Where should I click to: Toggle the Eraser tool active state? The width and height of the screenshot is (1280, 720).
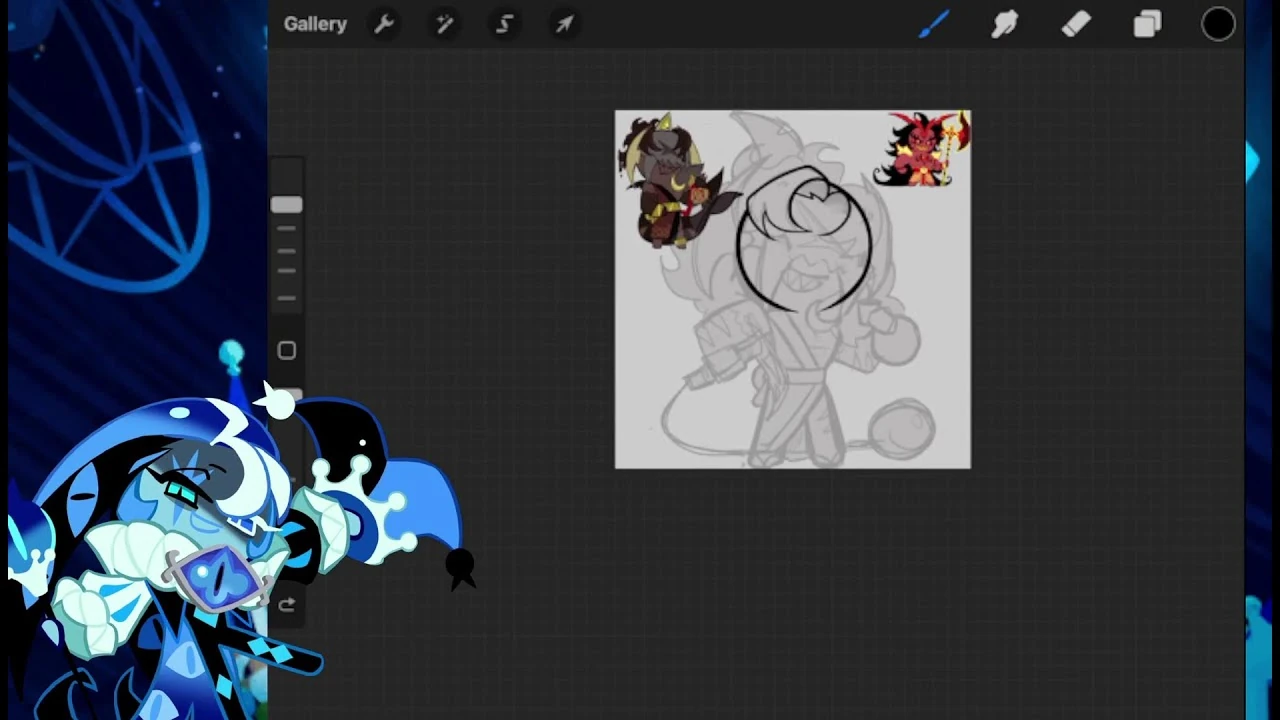(x=1076, y=24)
